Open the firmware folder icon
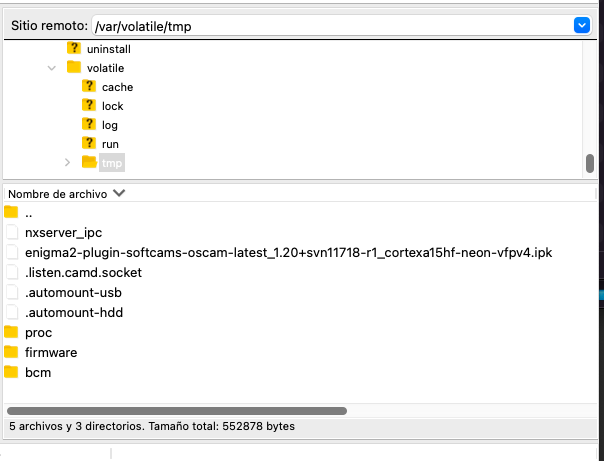Viewport: 604px width, 461px height. click(12, 352)
